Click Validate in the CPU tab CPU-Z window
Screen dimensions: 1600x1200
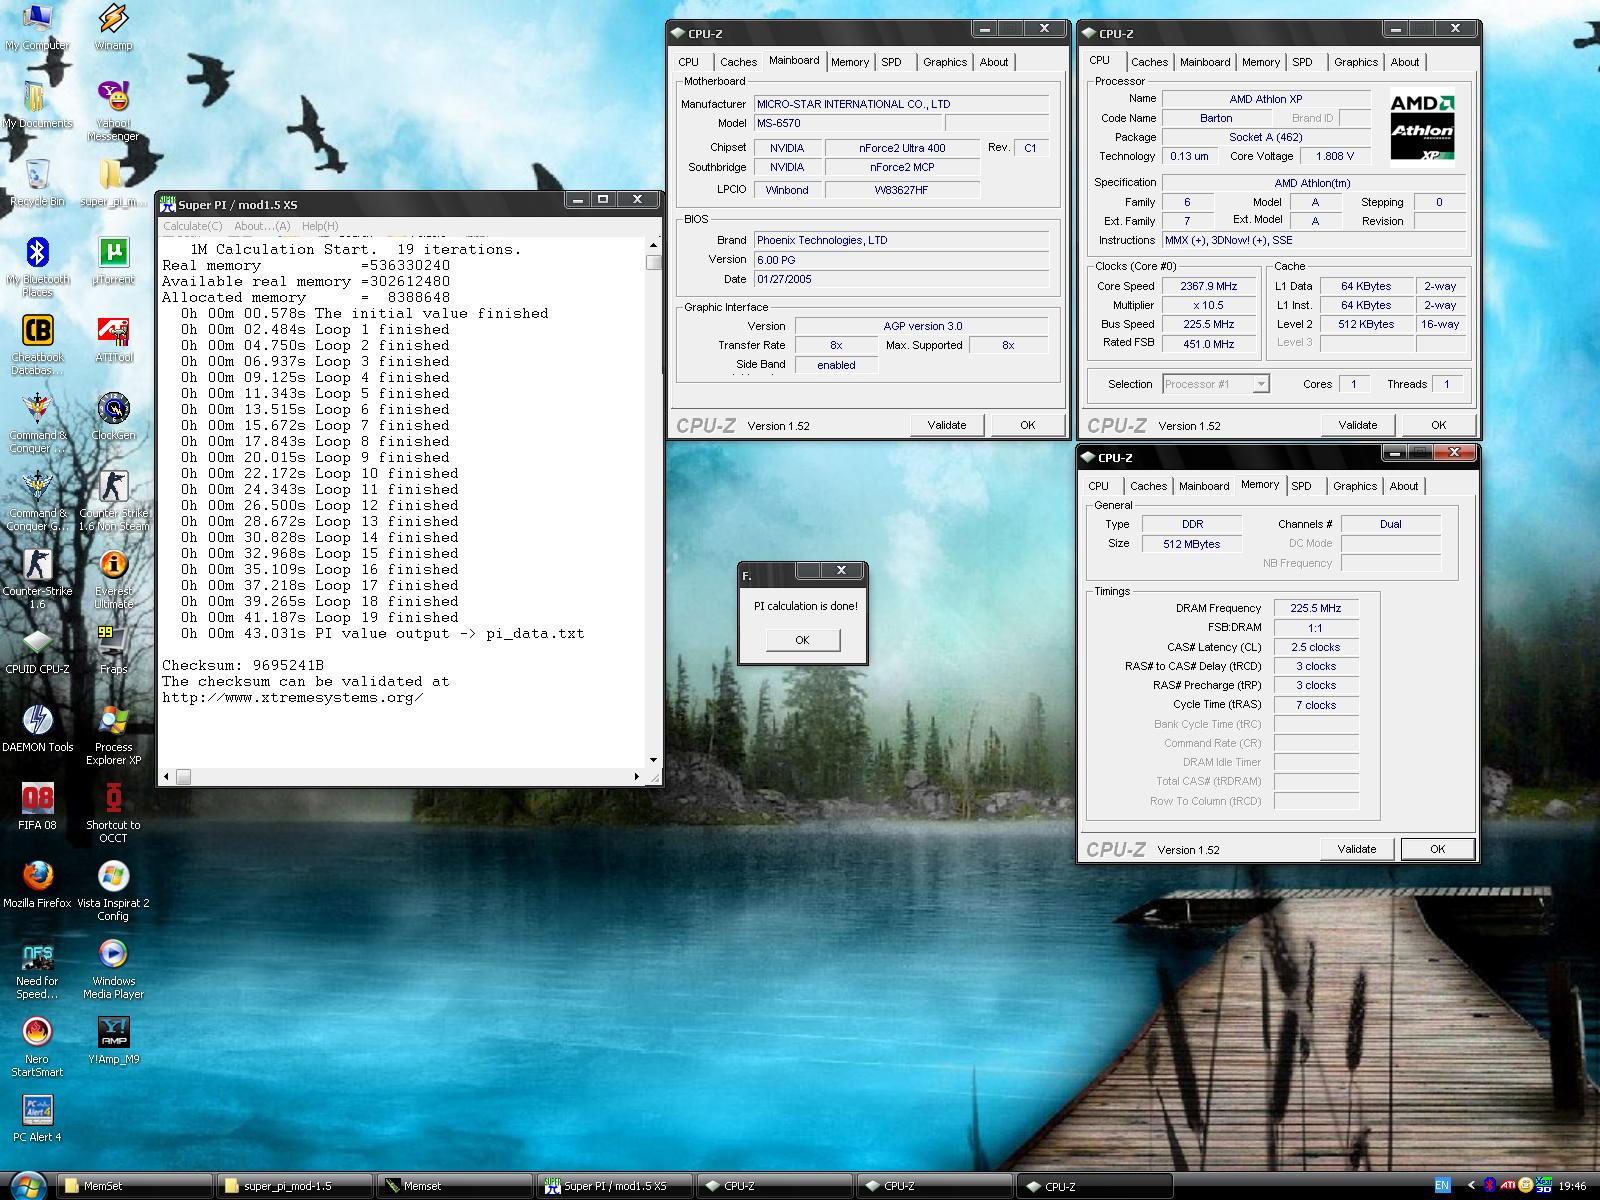1358,425
